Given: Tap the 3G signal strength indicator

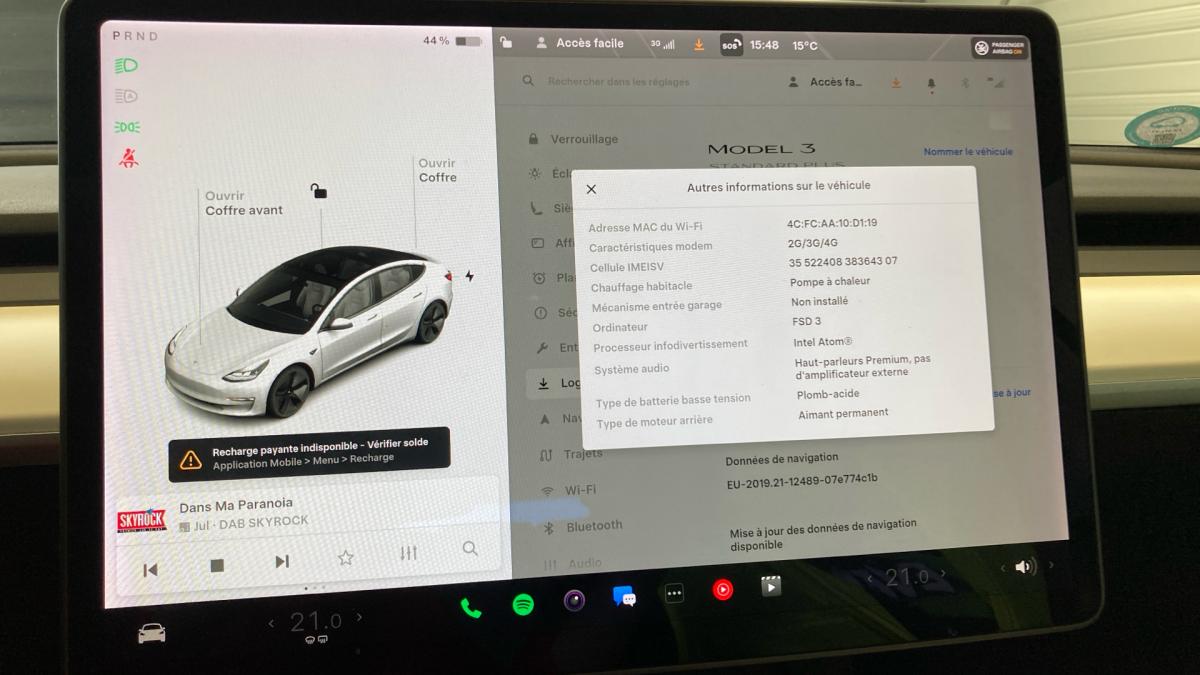Looking at the screenshot, I should pyautogui.click(x=662, y=44).
